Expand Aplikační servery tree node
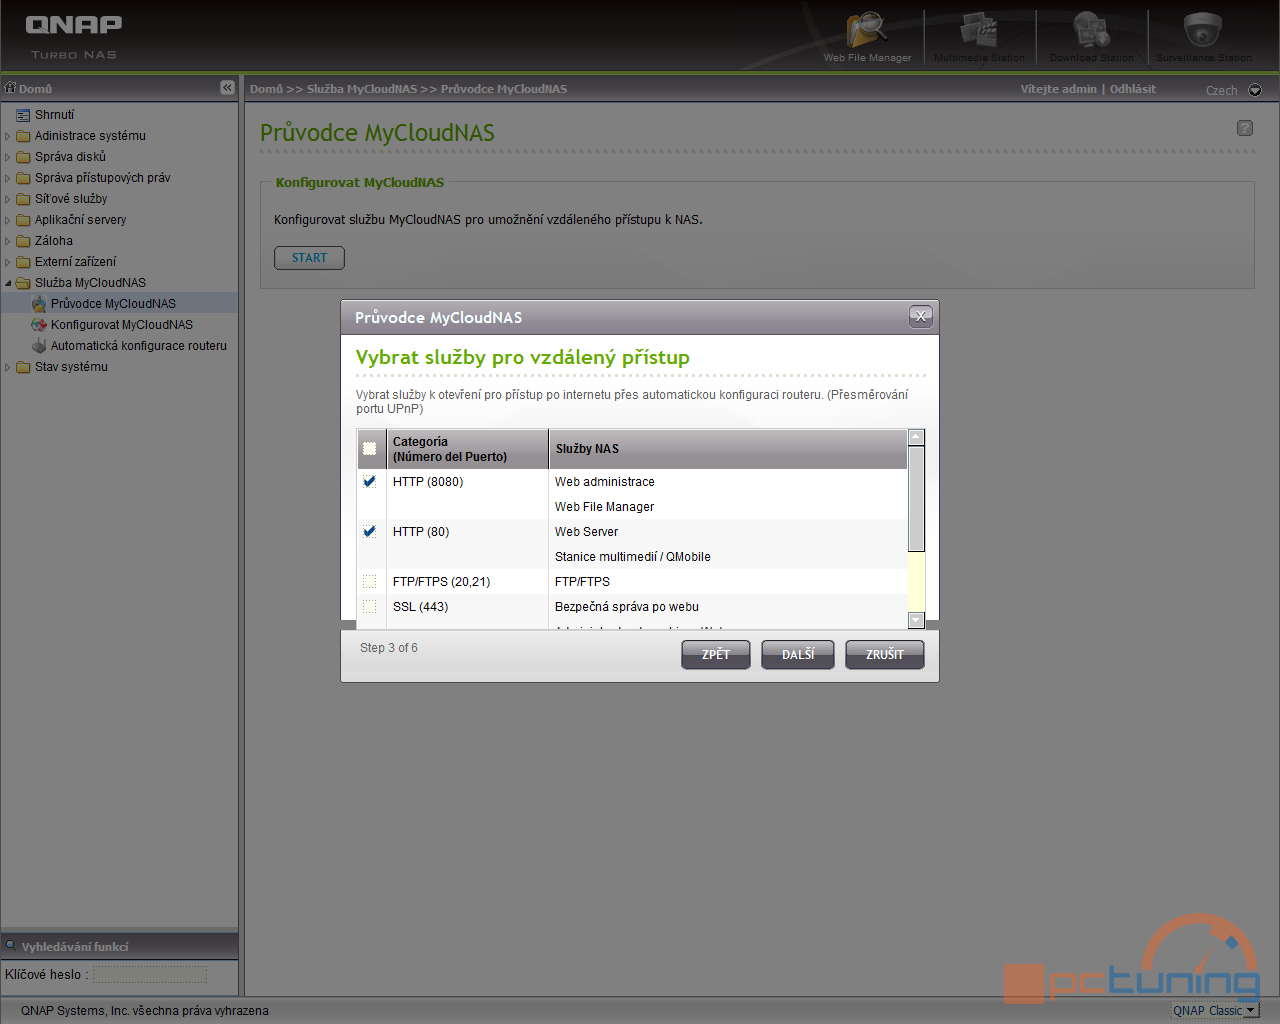1280x1024 pixels. (x=8, y=220)
